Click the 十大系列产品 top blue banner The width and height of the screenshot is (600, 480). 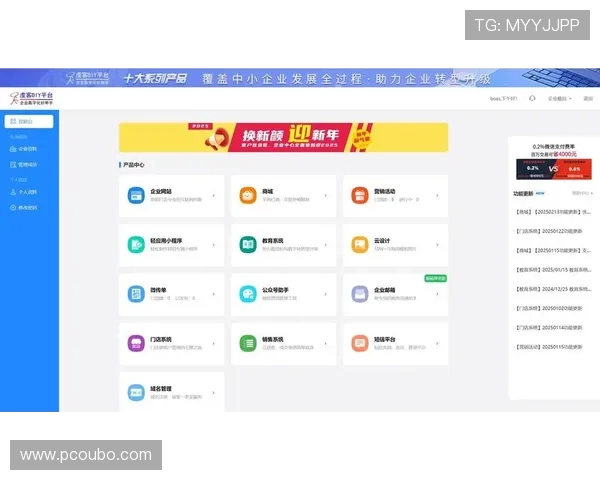[x=300, y=78]
